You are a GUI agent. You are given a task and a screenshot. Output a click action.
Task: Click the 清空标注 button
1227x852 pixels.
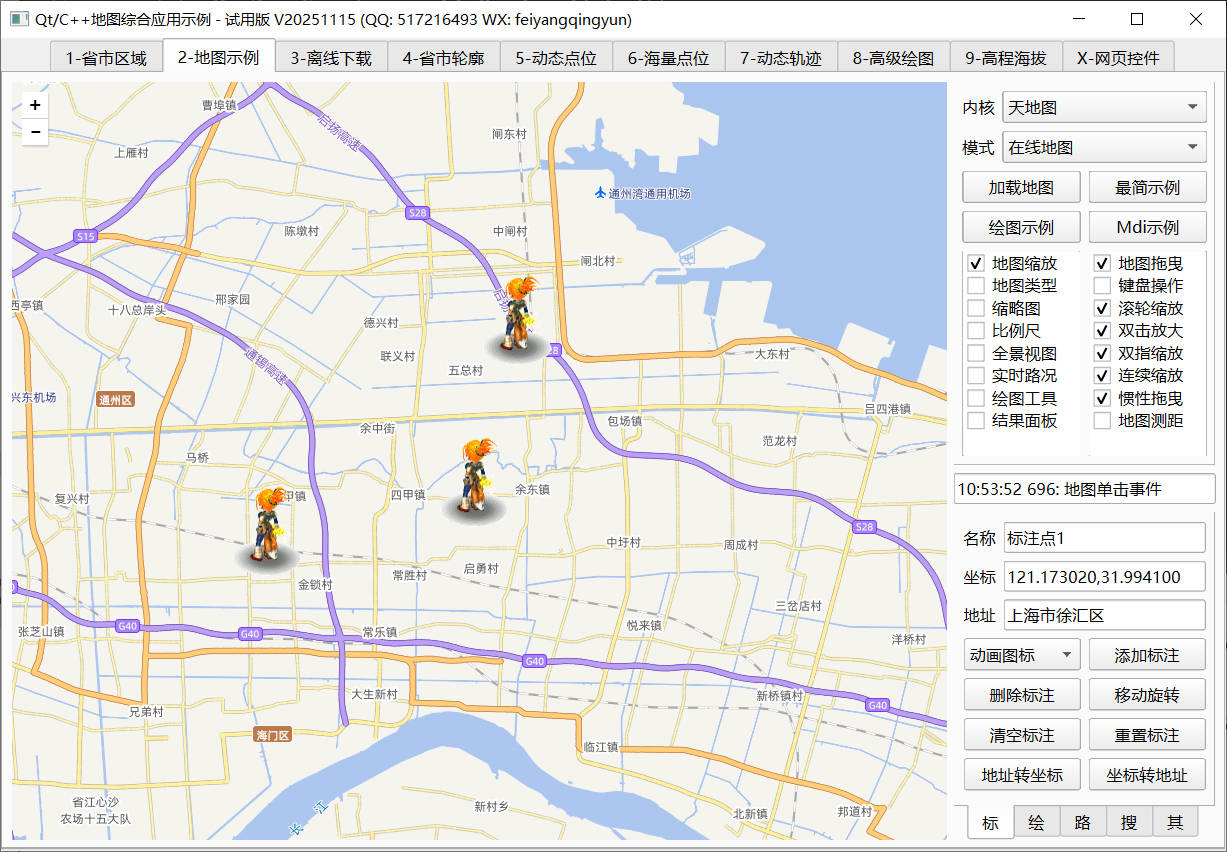click(1021, 735)
